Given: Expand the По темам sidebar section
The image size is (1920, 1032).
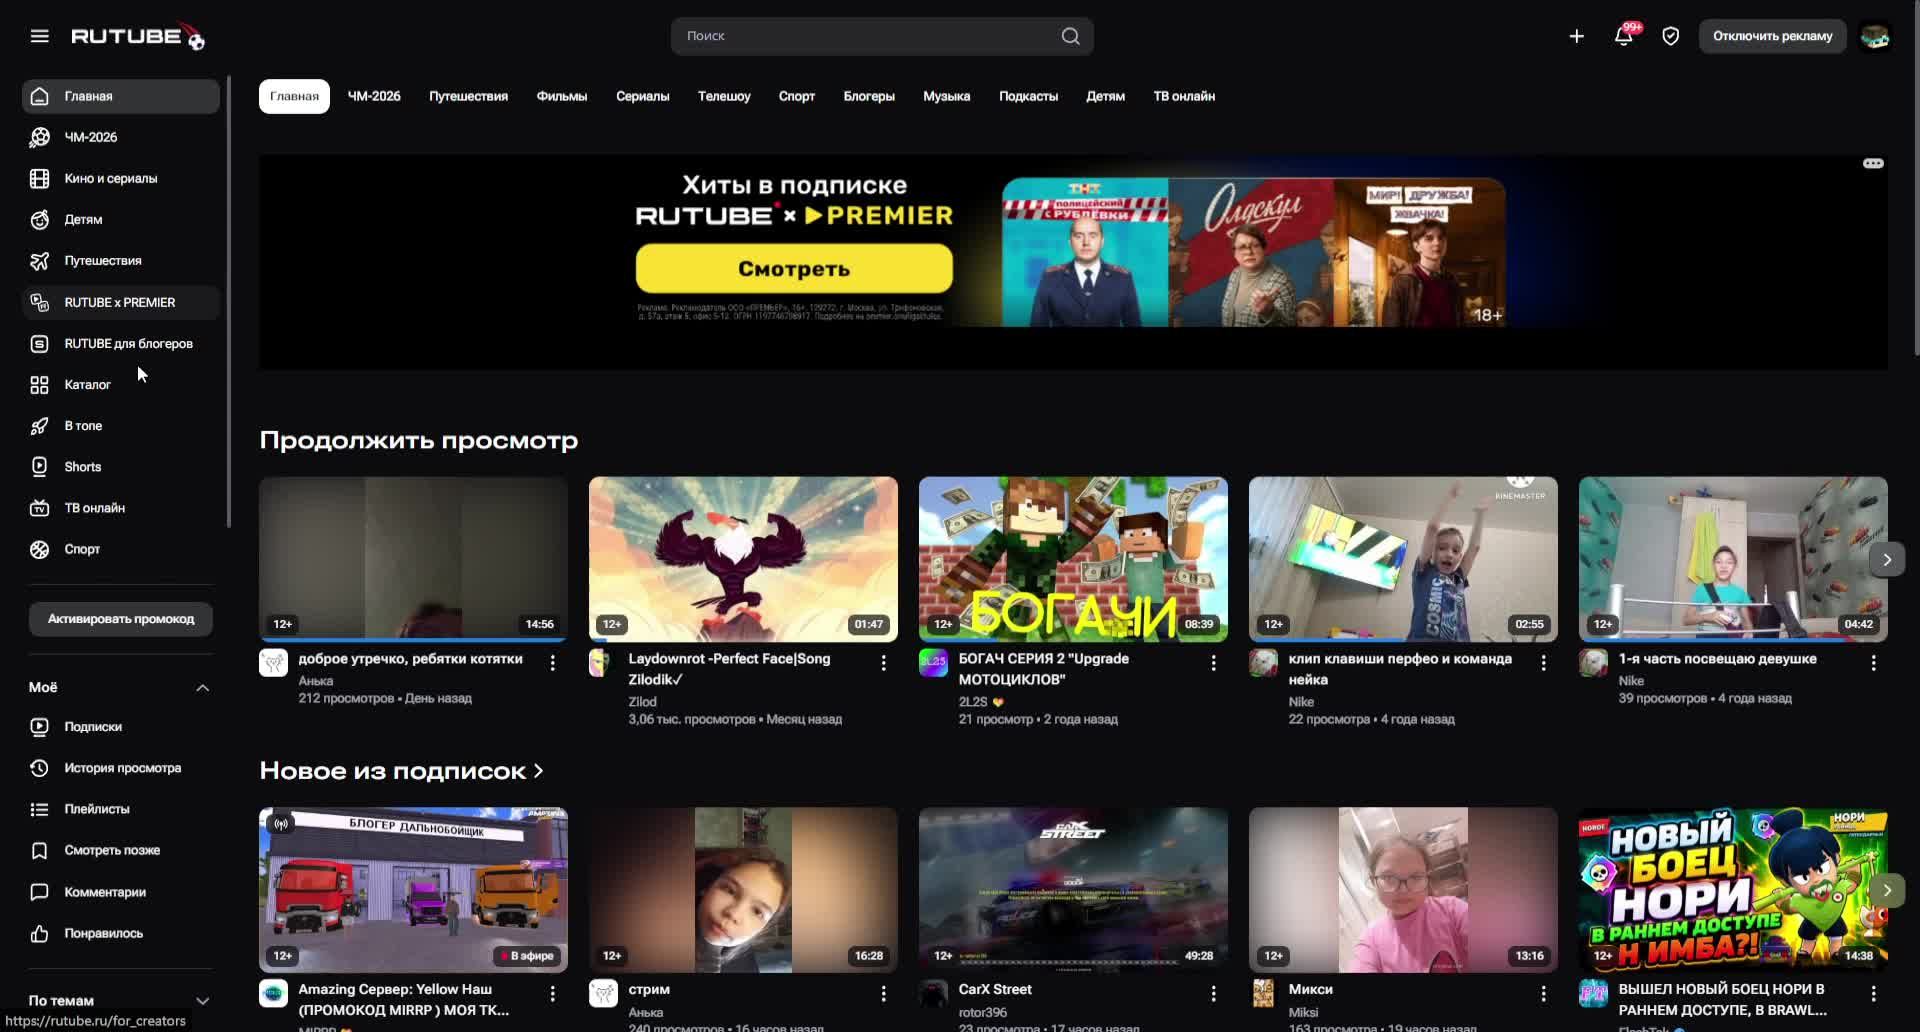Looking at the screenshot, I should [x=202, y=1000].
